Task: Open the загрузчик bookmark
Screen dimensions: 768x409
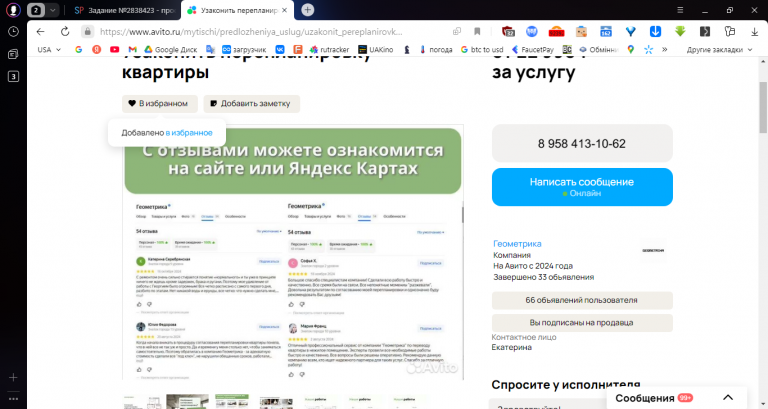Action: coord(244,49)
